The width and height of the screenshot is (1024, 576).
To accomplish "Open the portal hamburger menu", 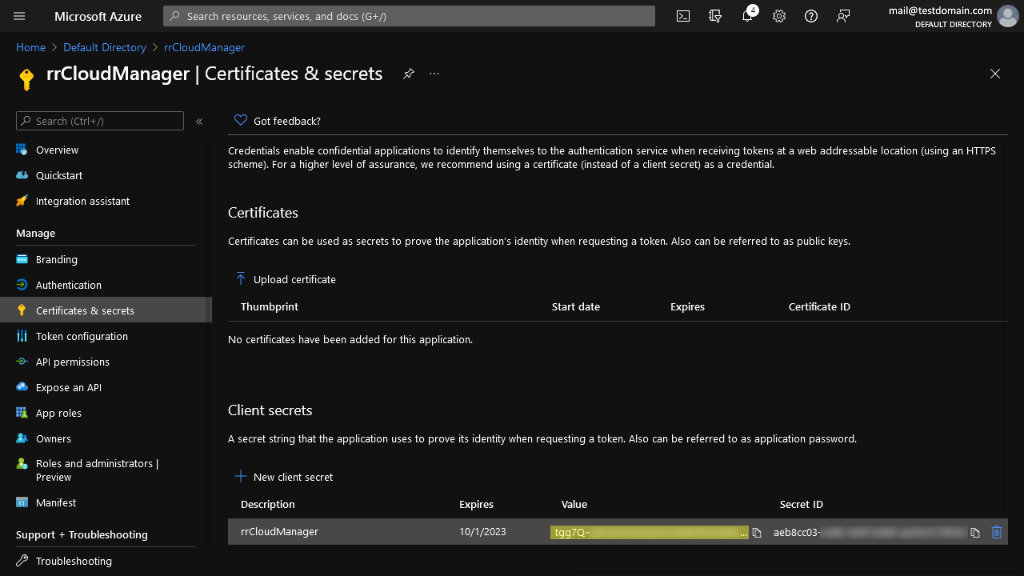I will coord(19,16).
